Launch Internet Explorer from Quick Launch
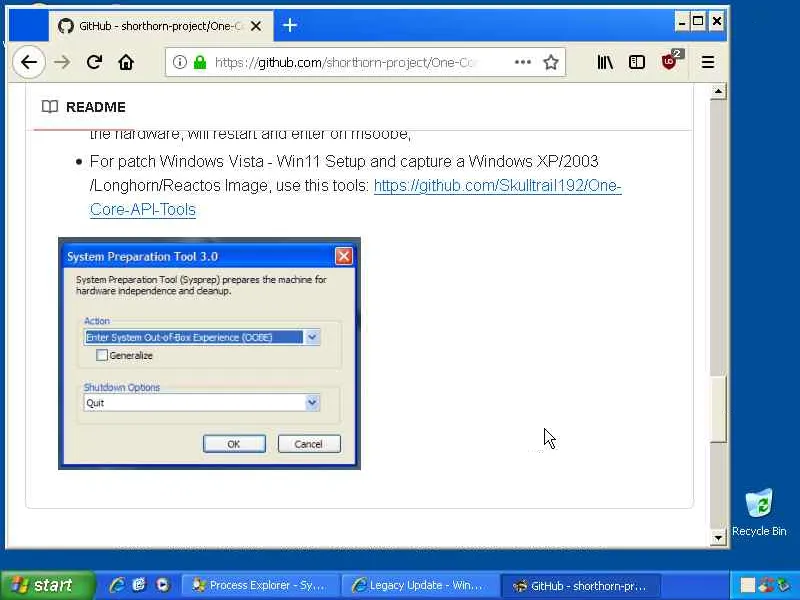Screen dimensions: 800x600 117,585
